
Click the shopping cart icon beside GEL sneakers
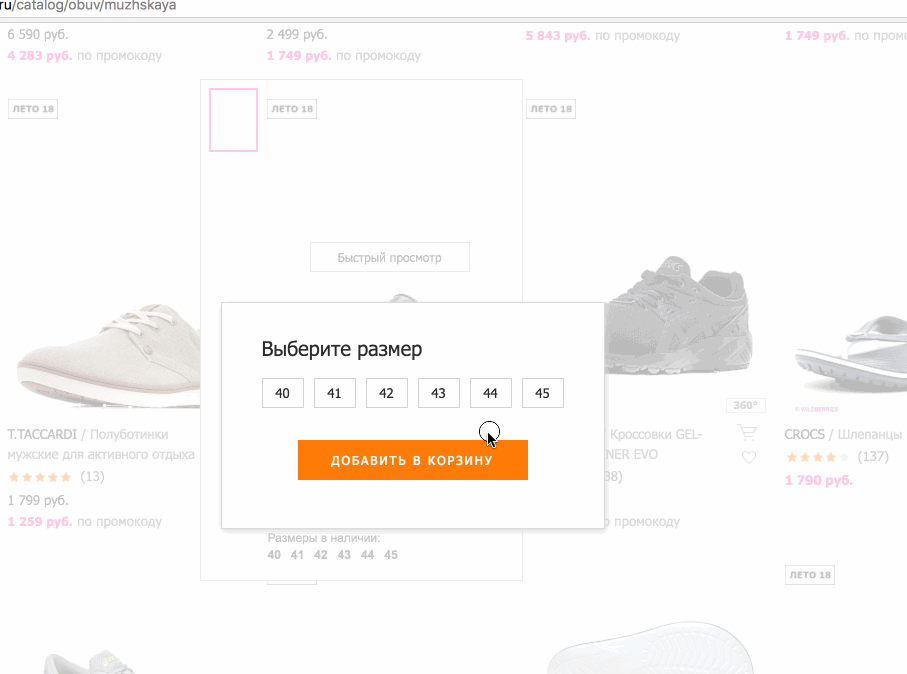[x=747, y=433]
